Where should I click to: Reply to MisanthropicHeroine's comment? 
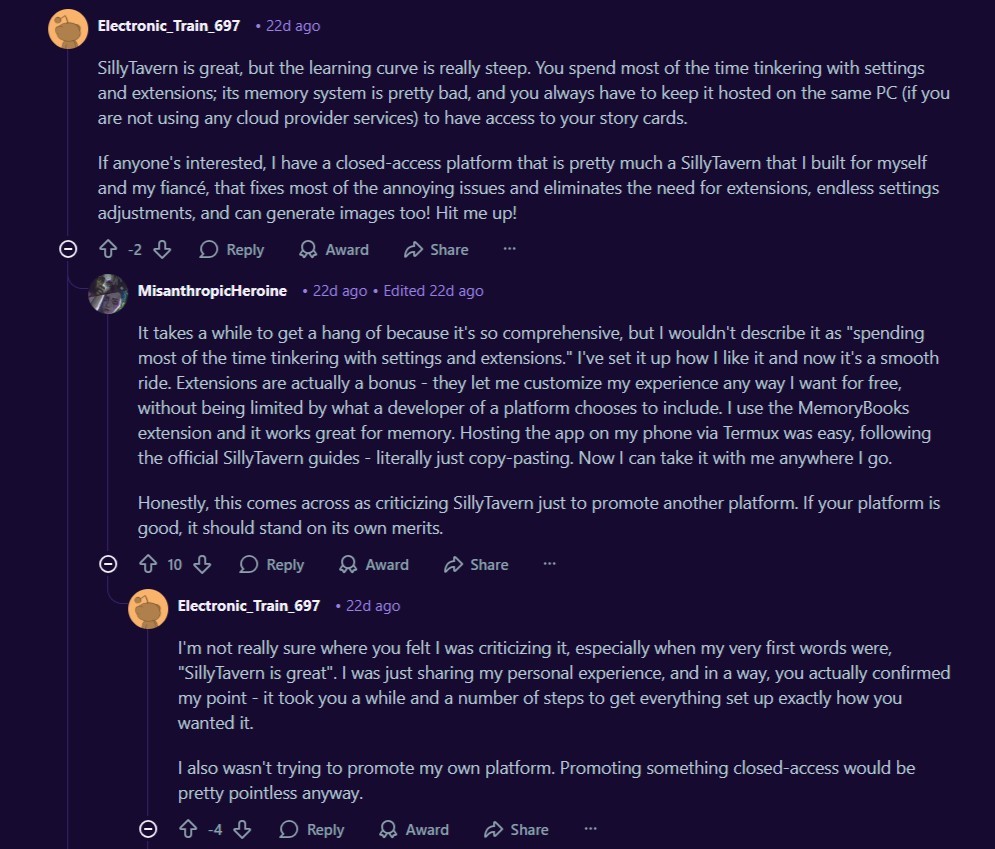(x=272, y=564)
